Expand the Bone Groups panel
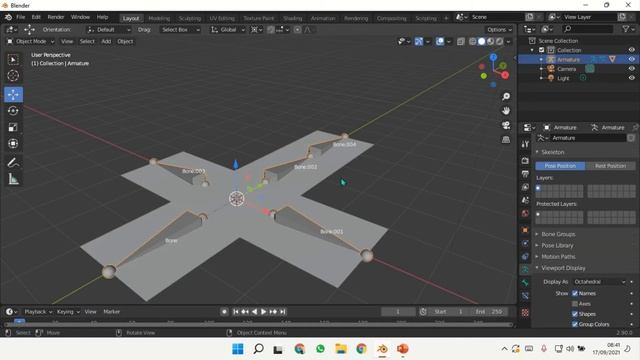 (x=558, y=234)
